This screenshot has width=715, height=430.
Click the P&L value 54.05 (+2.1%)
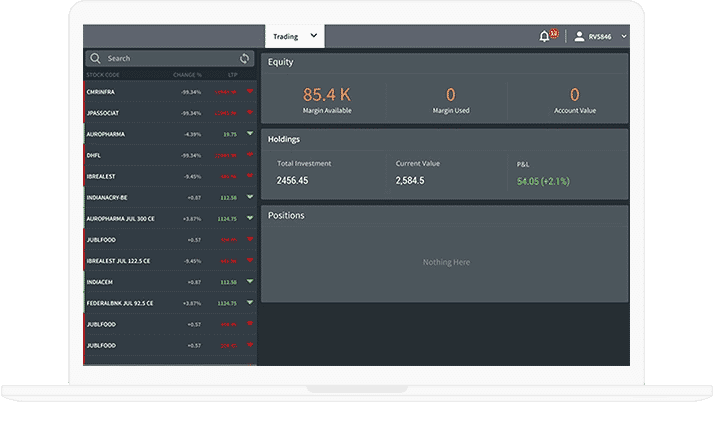point(543,181)
